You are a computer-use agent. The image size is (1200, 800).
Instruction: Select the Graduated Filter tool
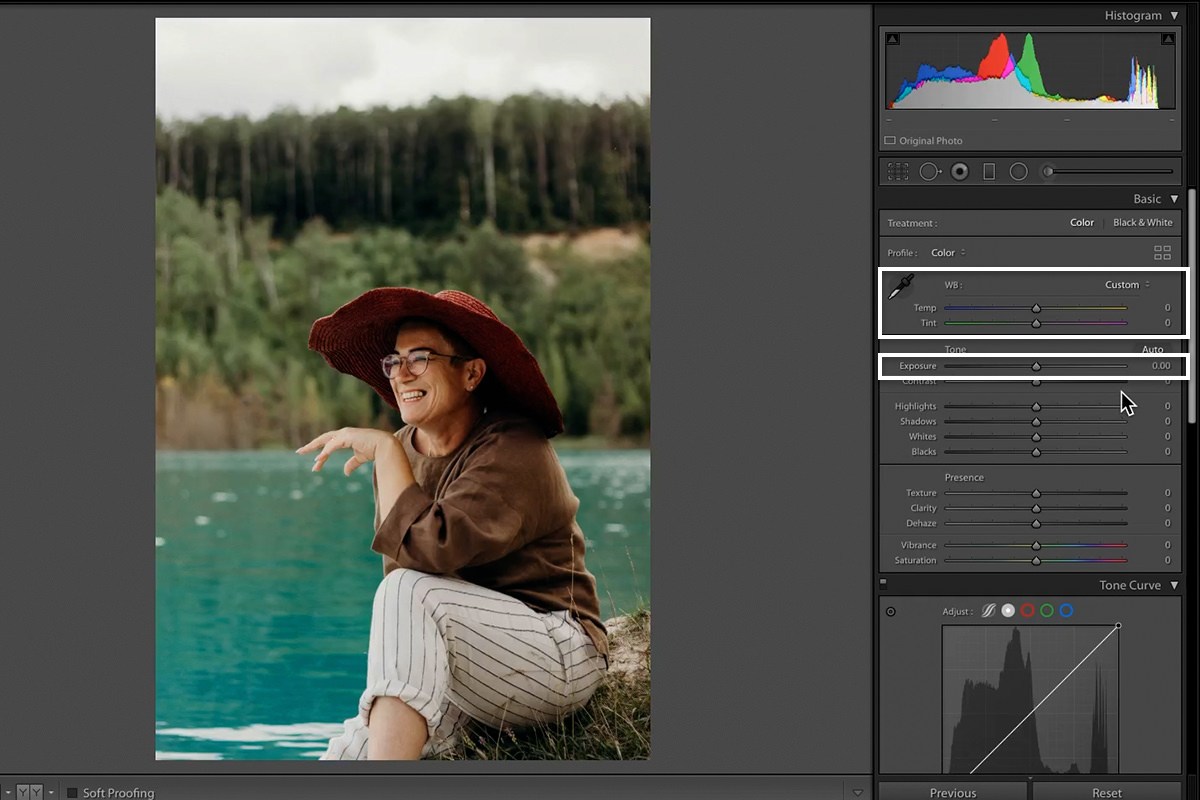coord(989,171)
